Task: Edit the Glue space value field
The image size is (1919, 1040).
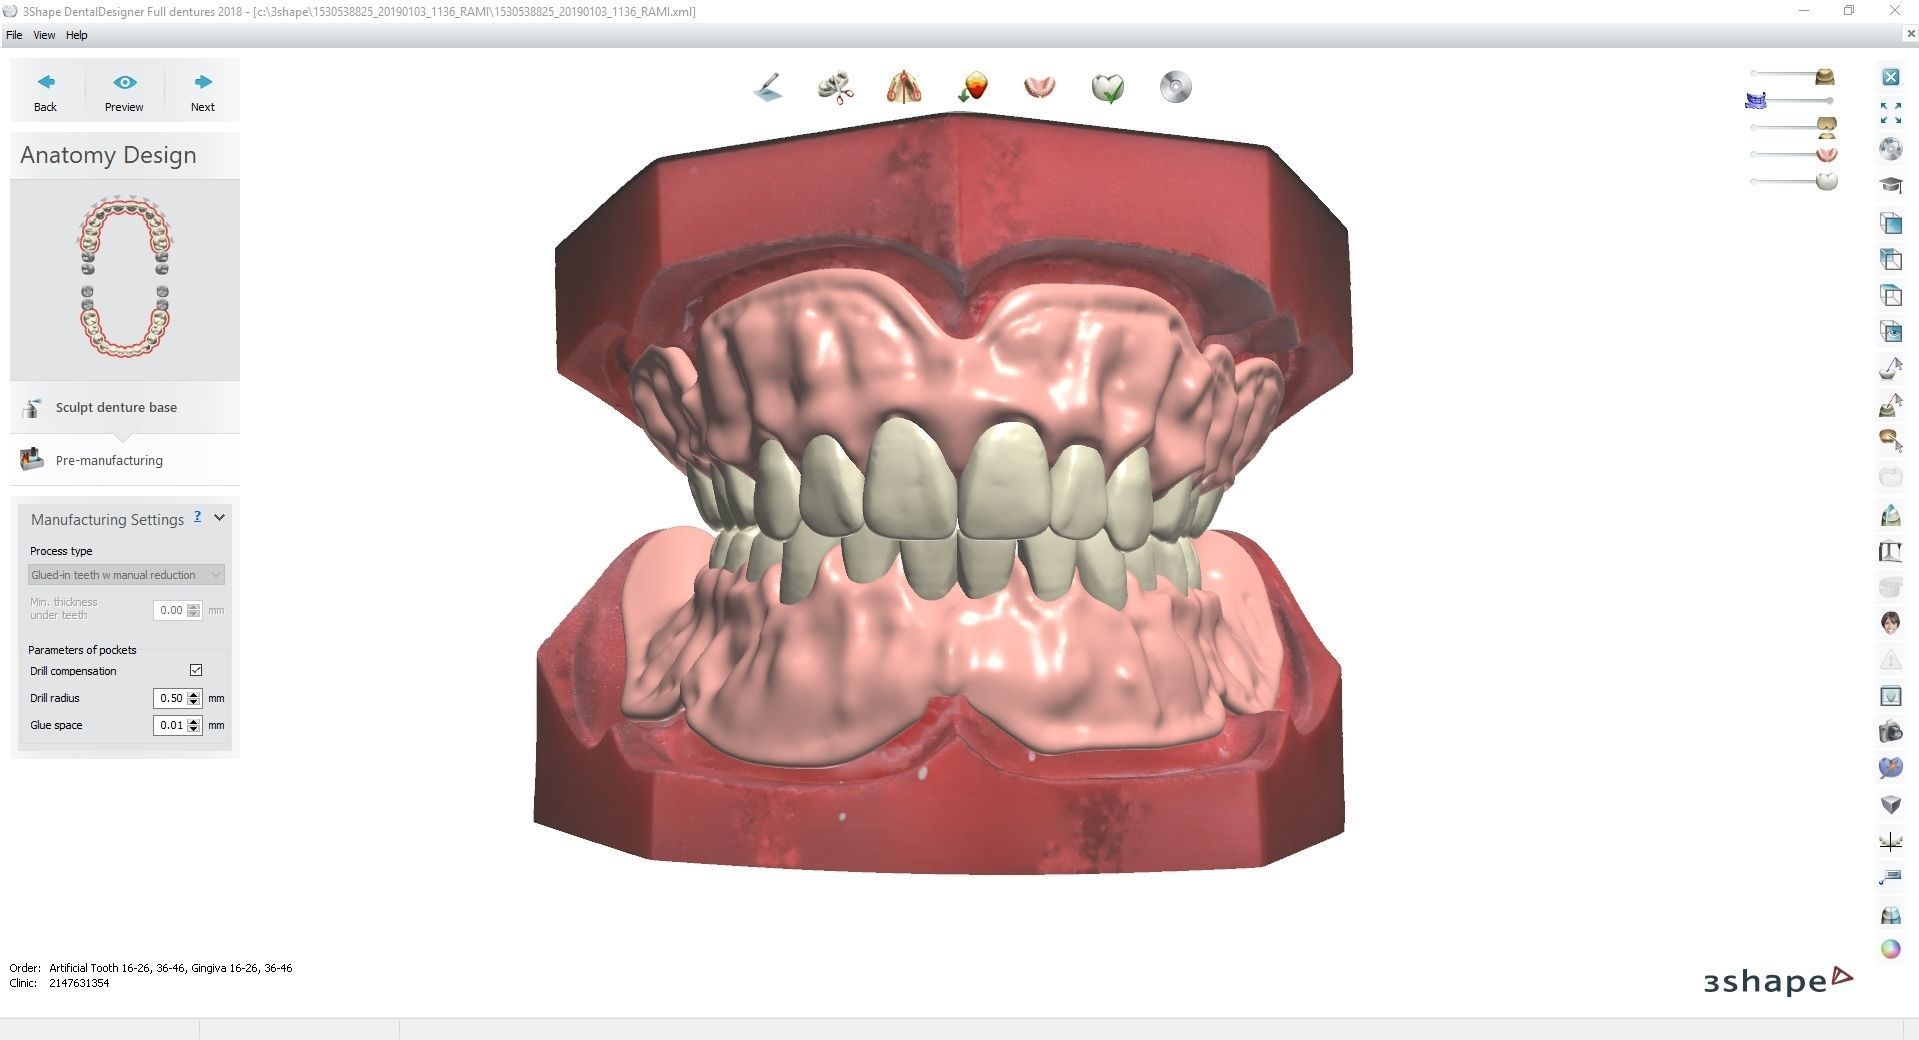Action: point(170,725)
